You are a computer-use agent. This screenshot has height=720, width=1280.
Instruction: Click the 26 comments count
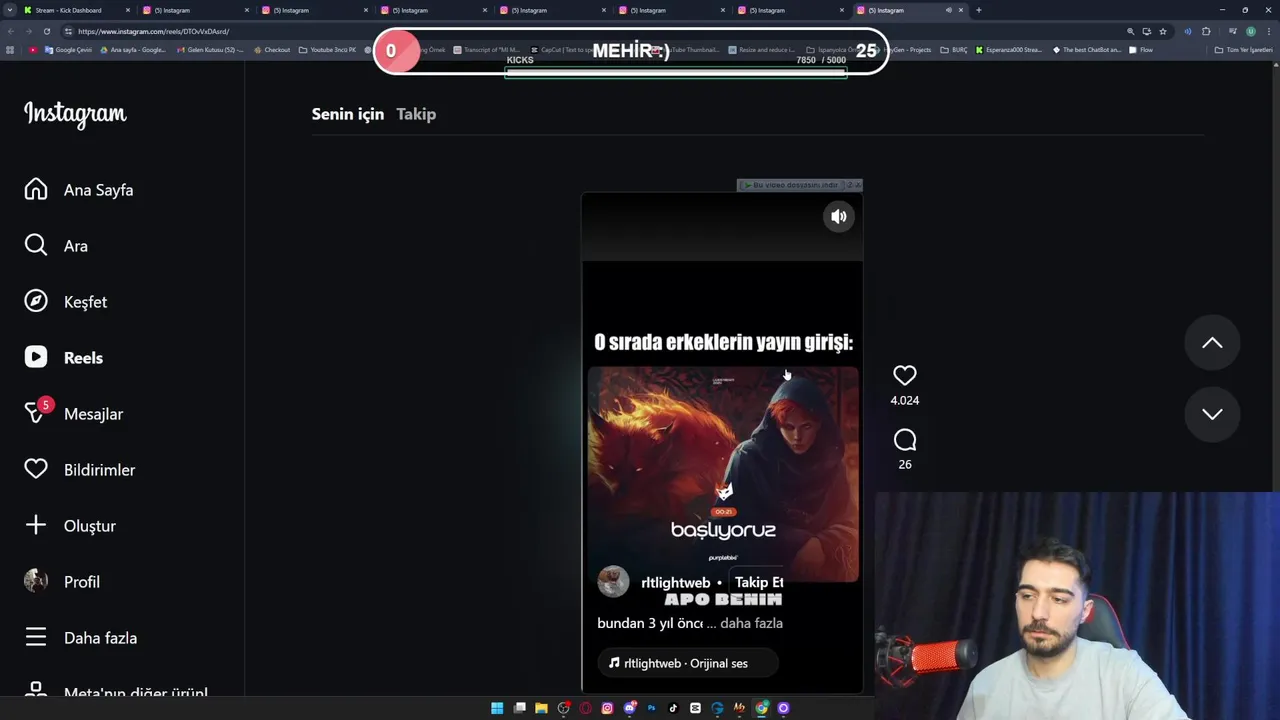pyautogui.click(x=904, y=464)
